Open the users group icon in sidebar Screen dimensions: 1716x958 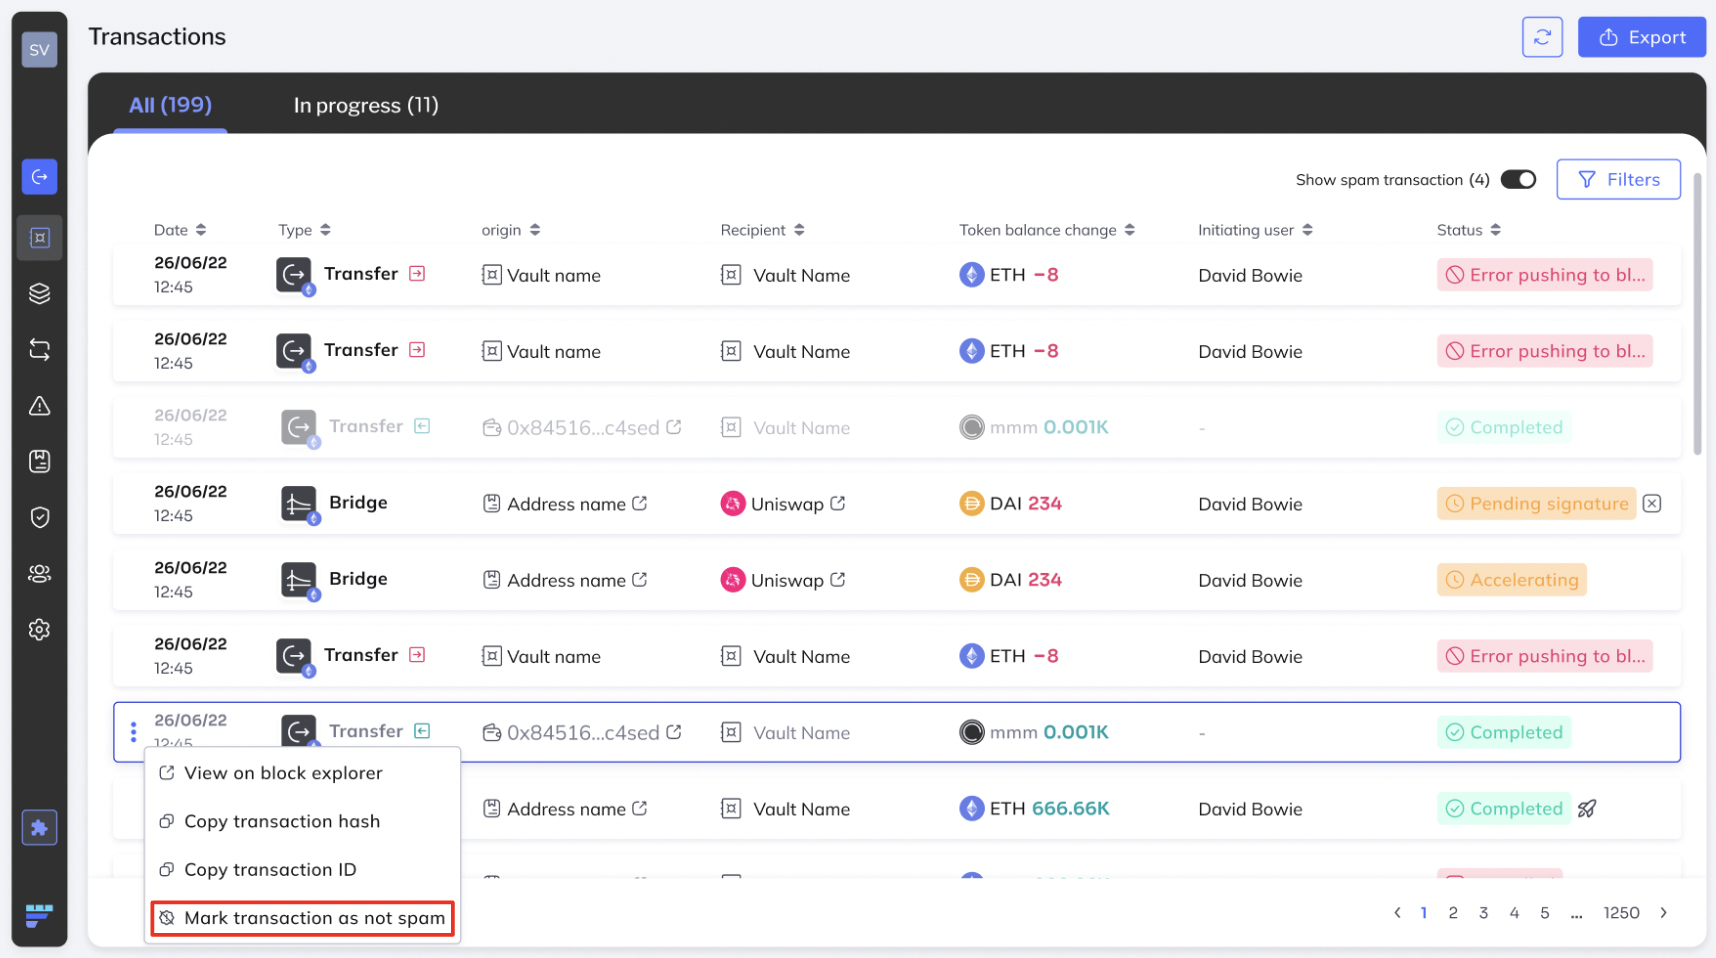(39, 573)
